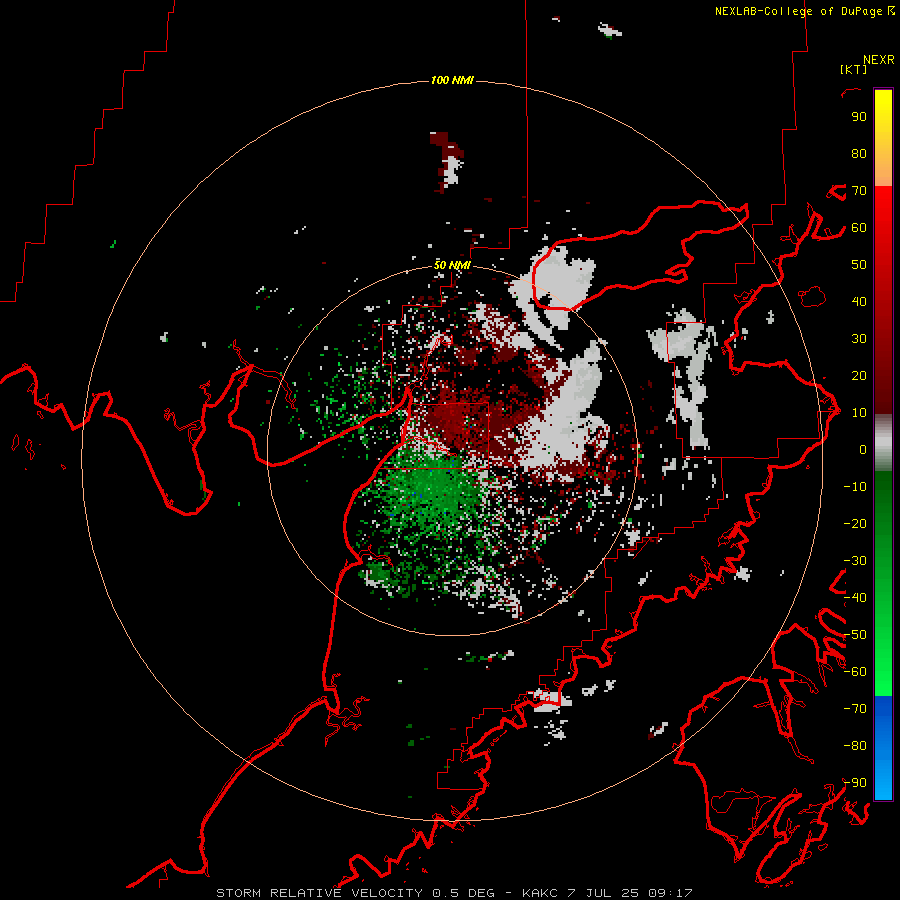Click the -80 value on the color scale

tap(855, 746)
